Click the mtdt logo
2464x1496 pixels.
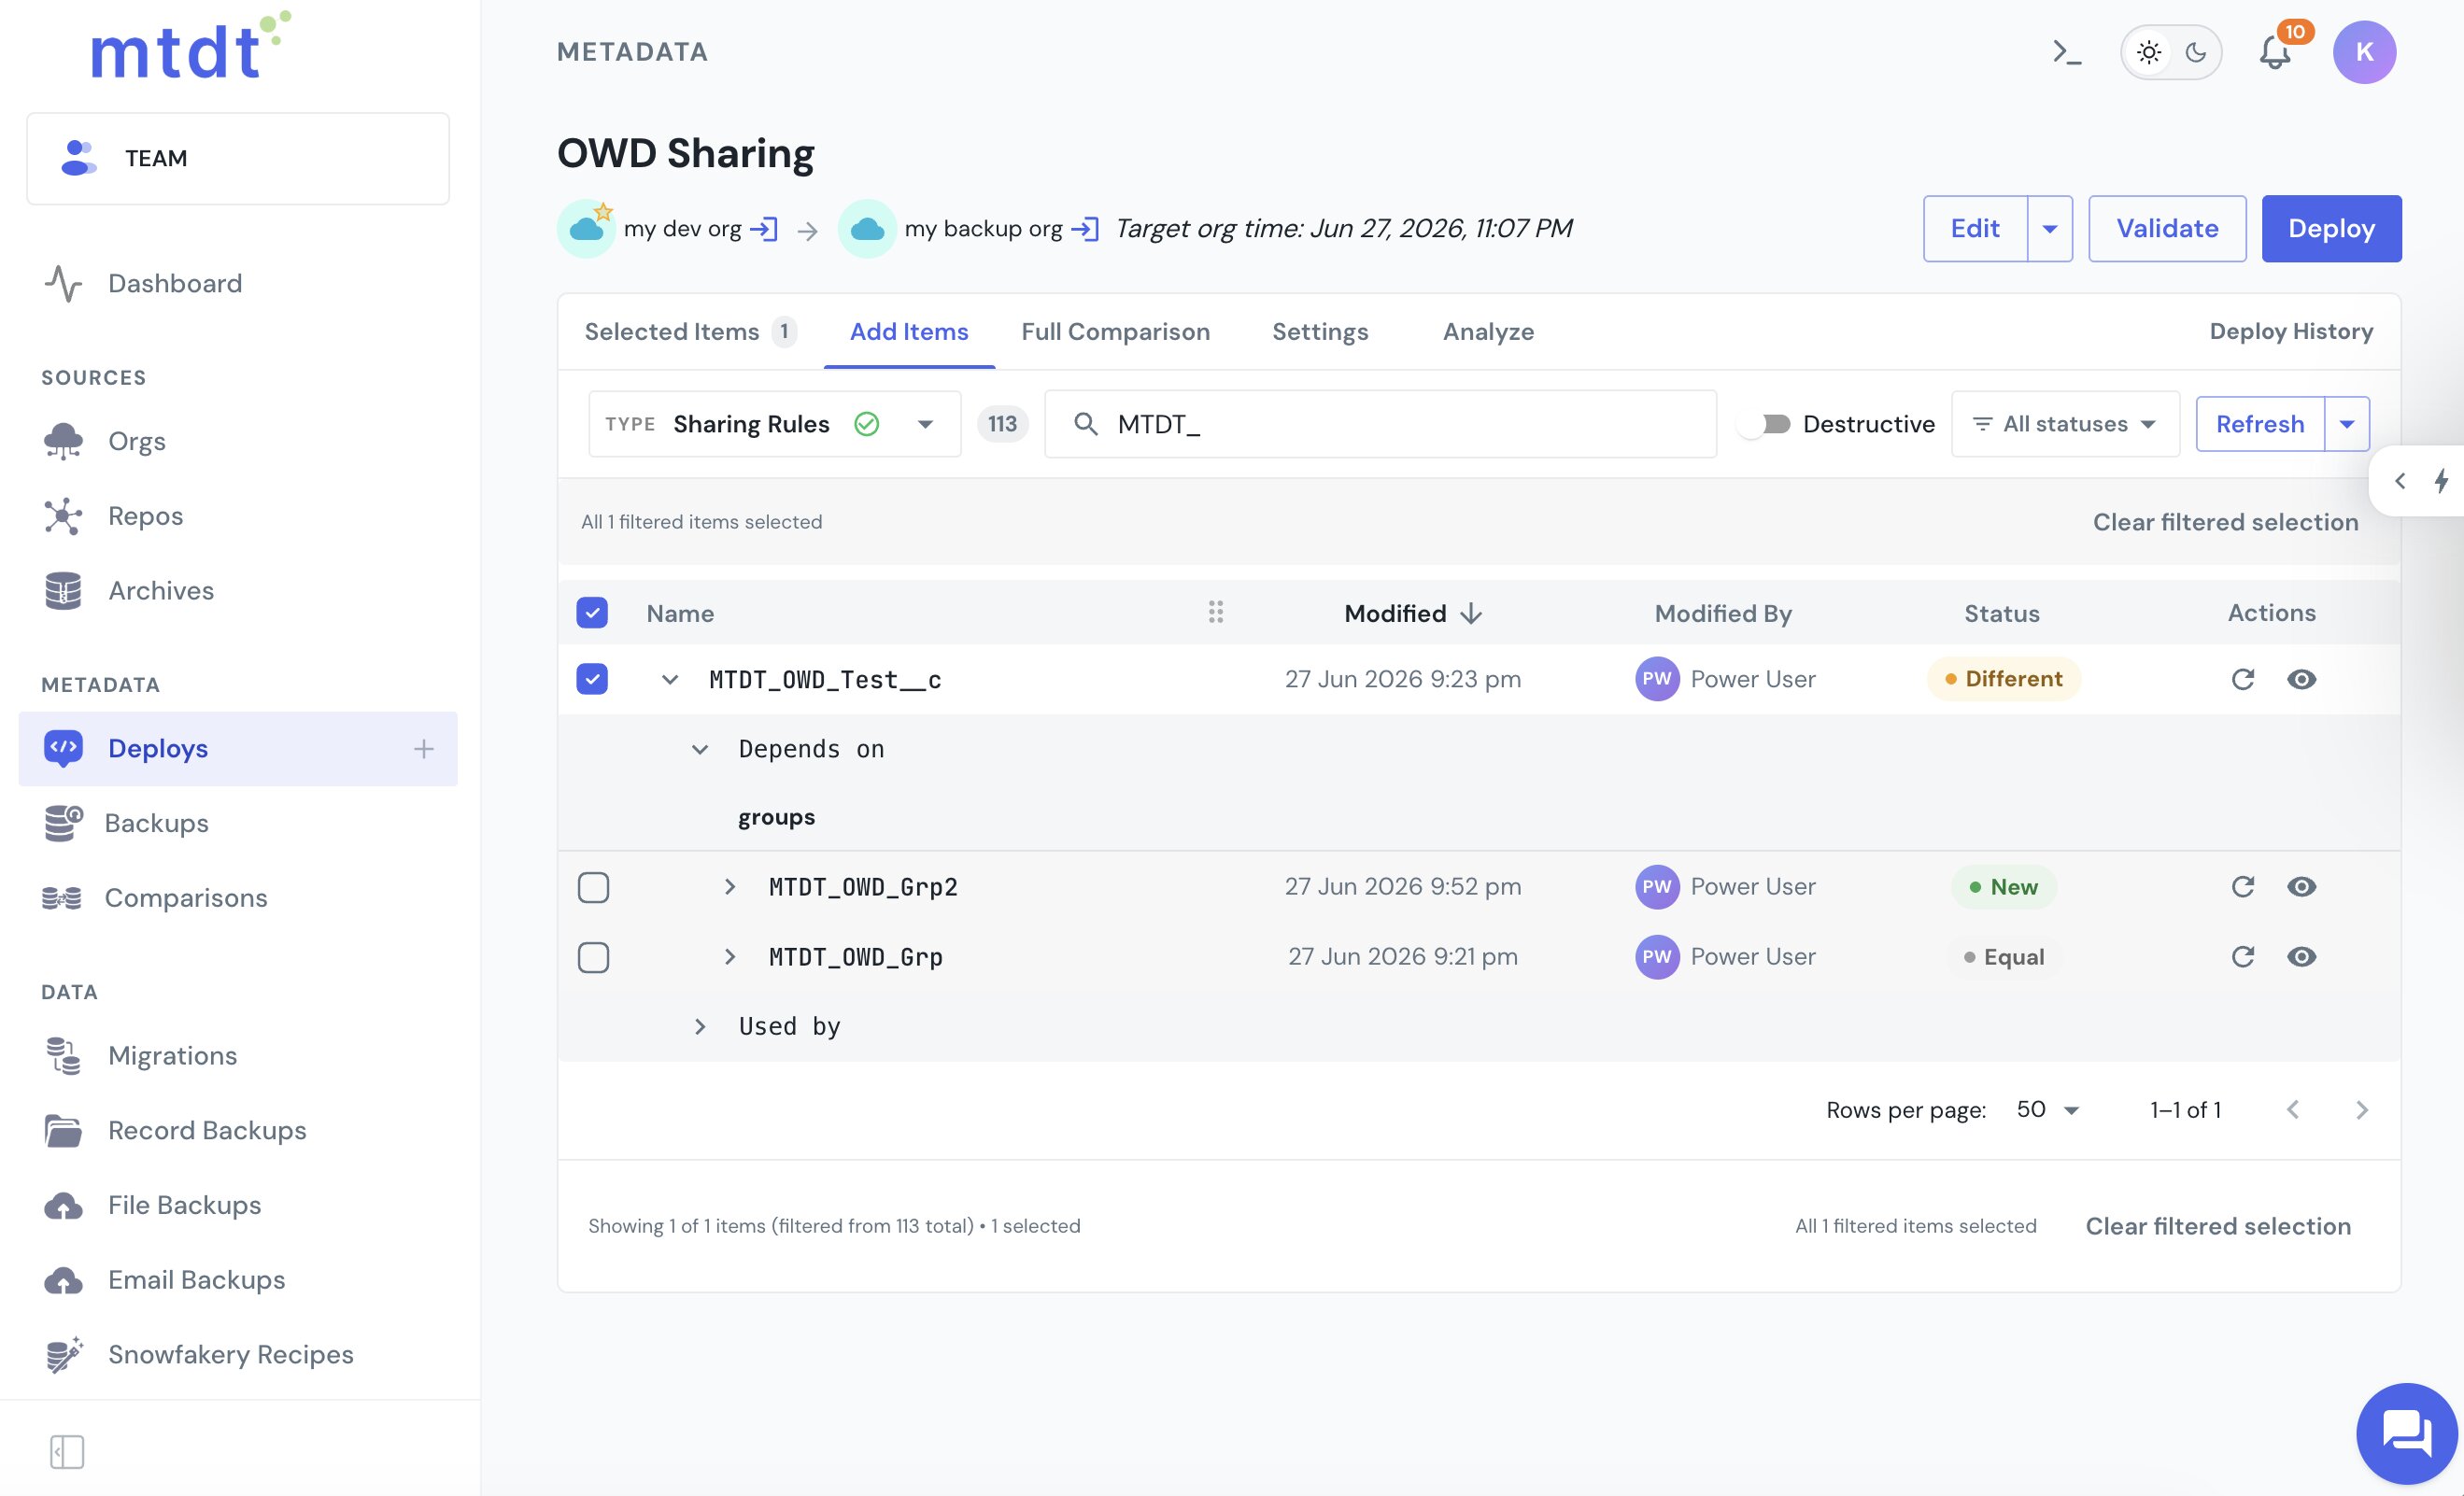pyautogui.click(x=190, y=47)
